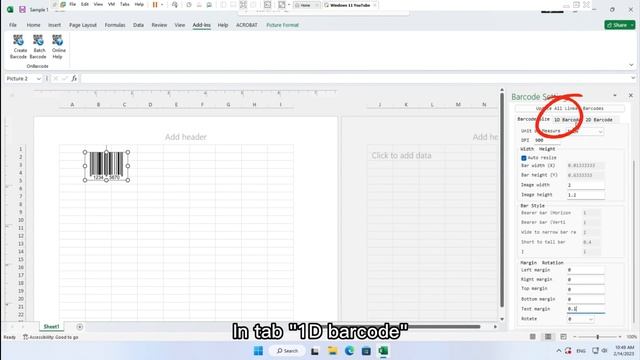The height and width of the screenshot is (360, 640).
Task: Switch to Page Break Preview icon
Action: click(563, 337)
